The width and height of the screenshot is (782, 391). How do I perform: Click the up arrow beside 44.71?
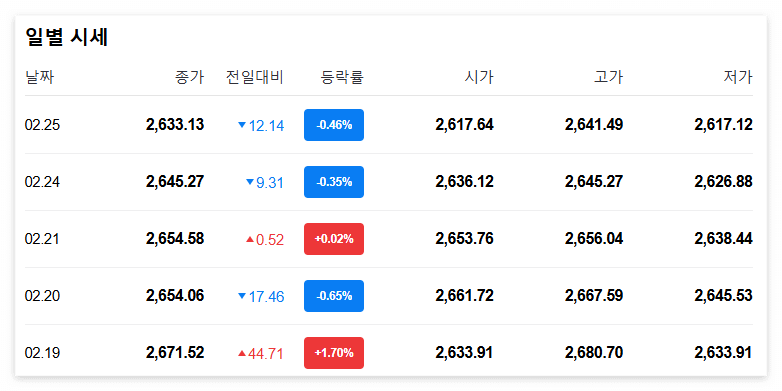tap(242, 354)
